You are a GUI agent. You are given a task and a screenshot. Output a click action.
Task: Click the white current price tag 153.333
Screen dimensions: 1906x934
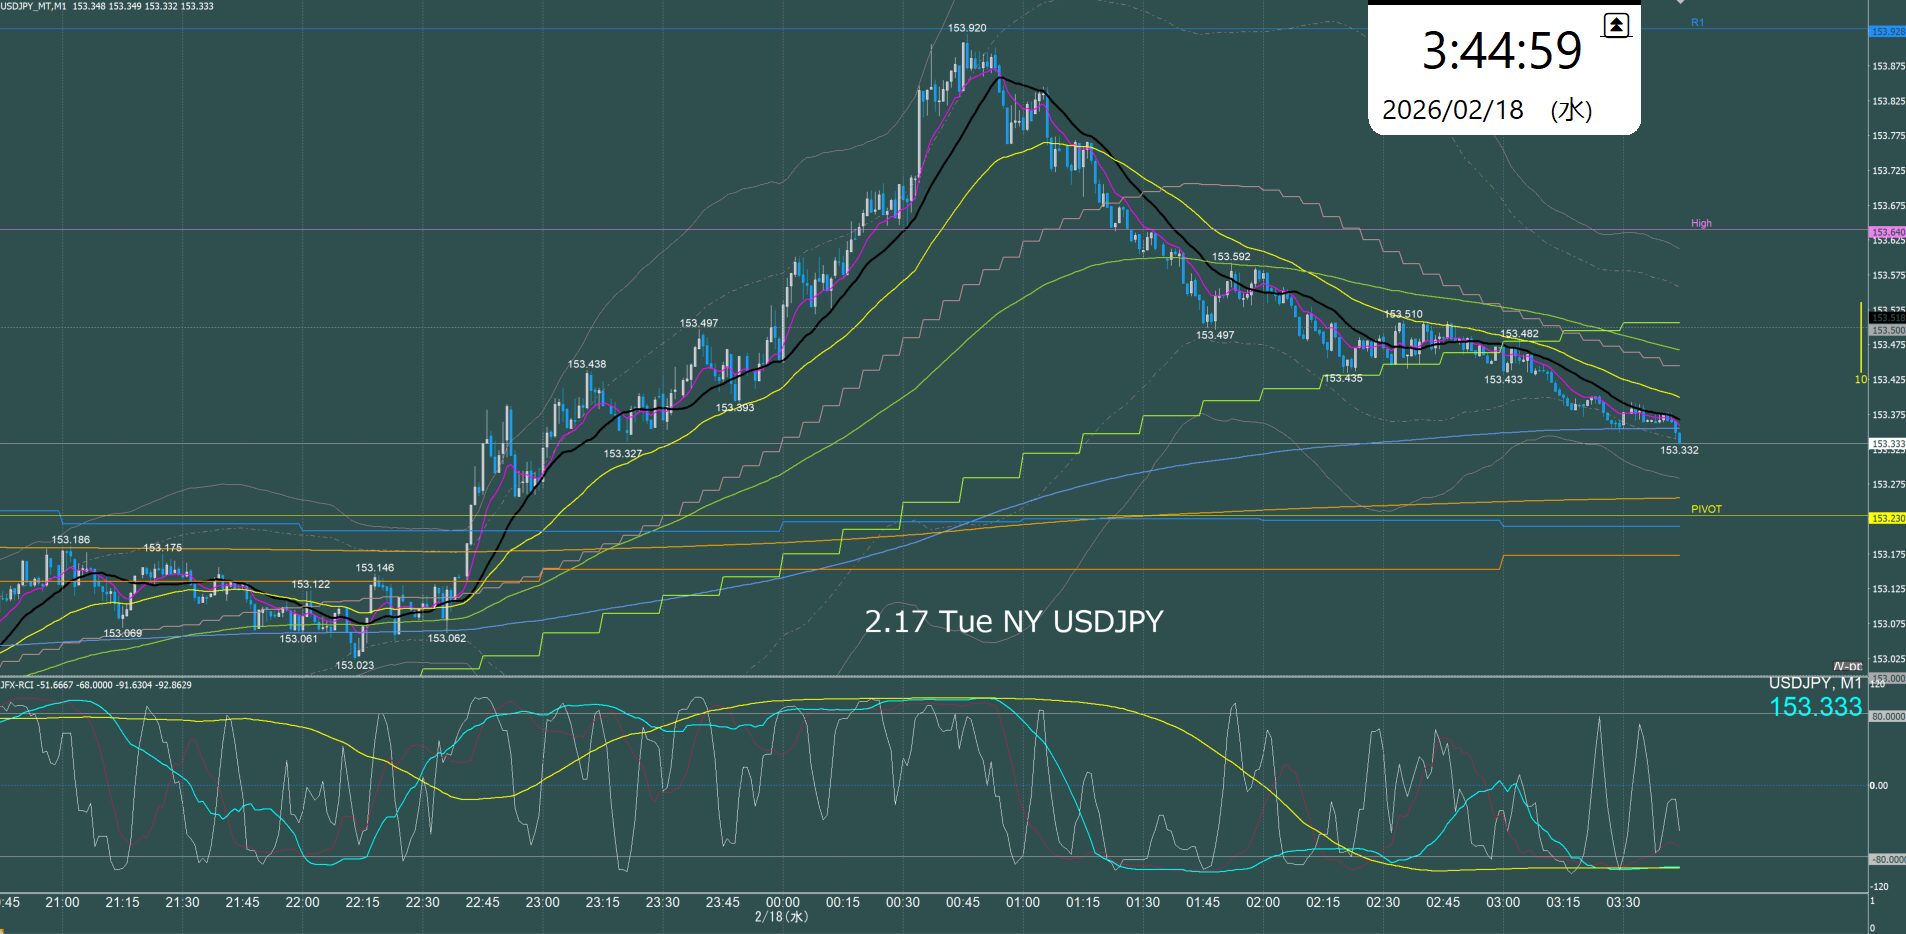pos(1887,443)
